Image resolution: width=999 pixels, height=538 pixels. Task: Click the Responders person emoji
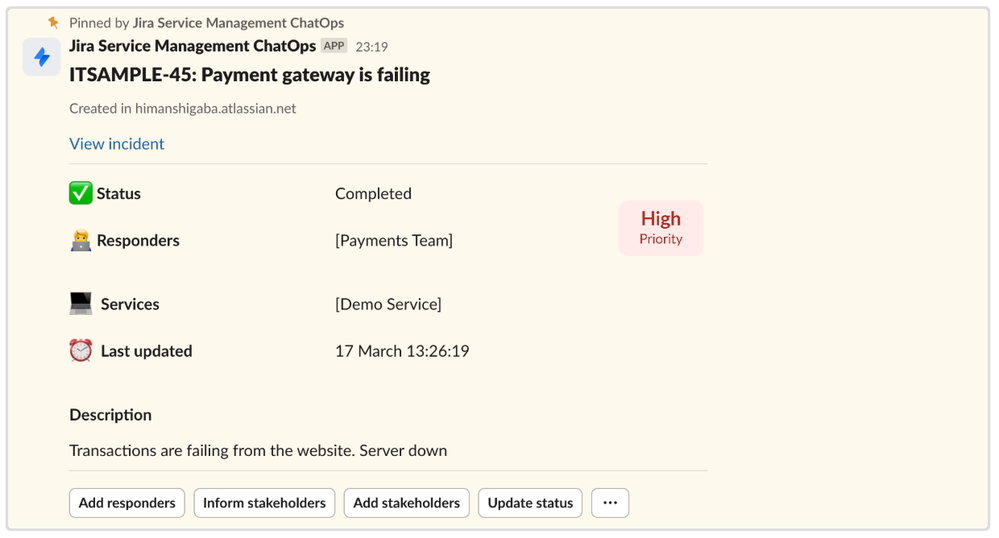(81, 241)
